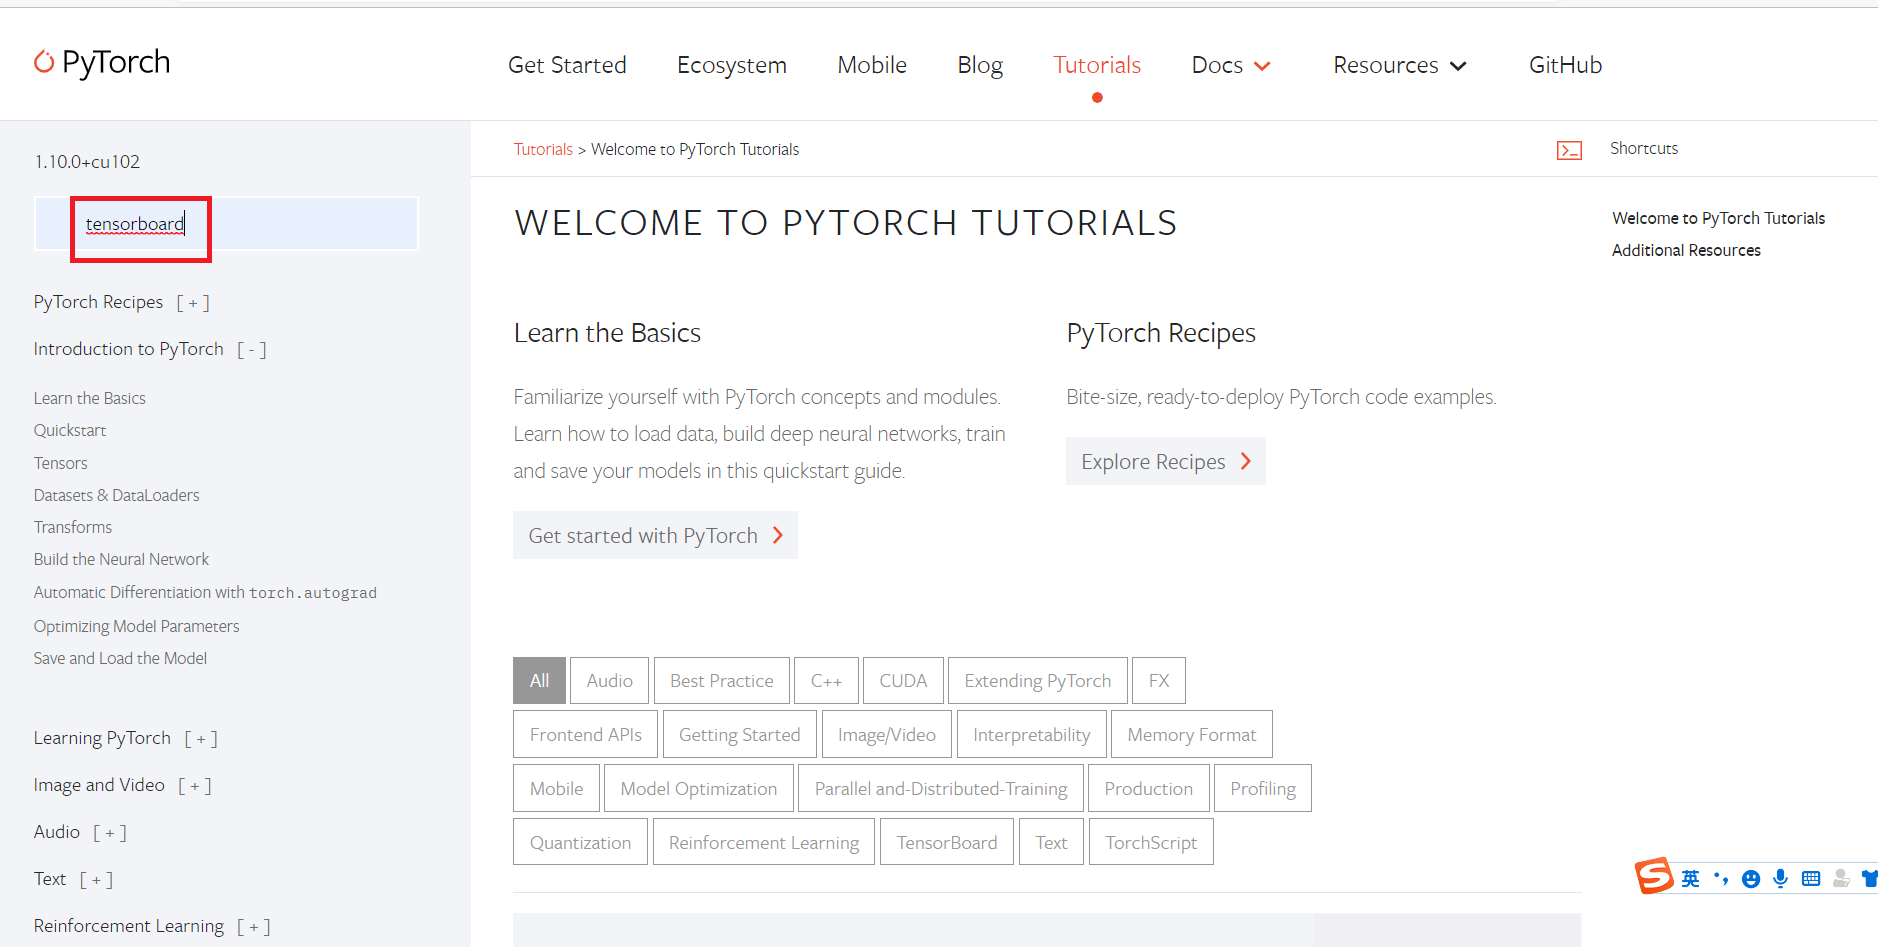The width and height of the screenshot is (1878, 947).
Task: Open Tutorials in the top navigation
Action: pyautogui.click(x=1097, y=65)
